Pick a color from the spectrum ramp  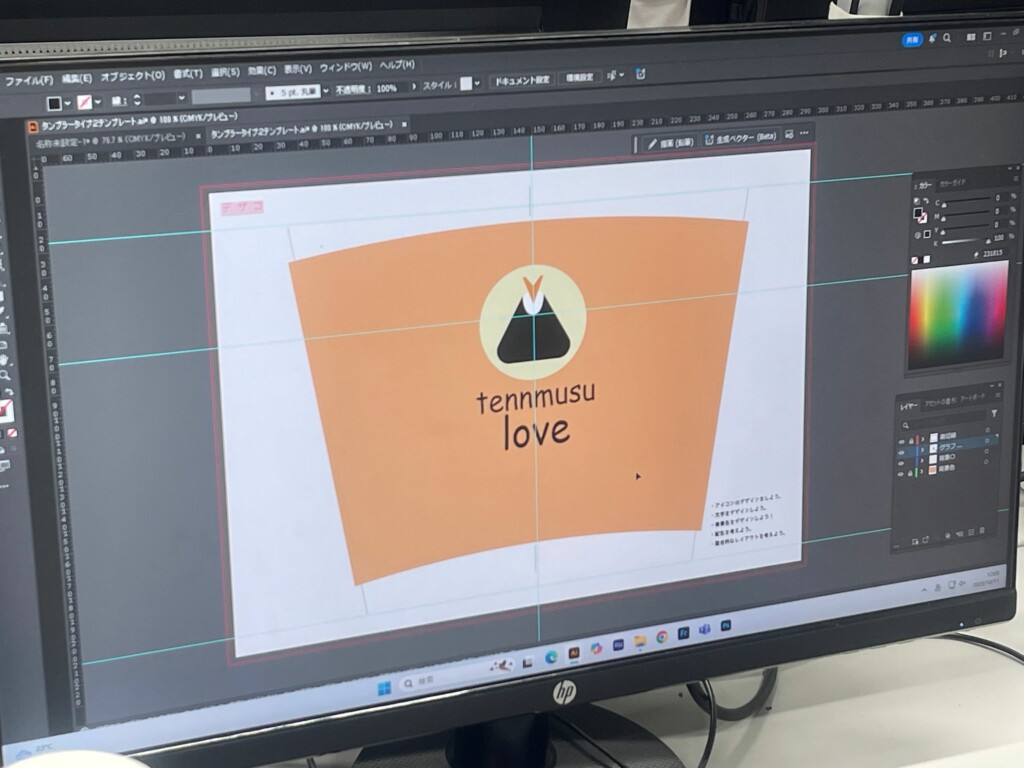click(957, 312)
